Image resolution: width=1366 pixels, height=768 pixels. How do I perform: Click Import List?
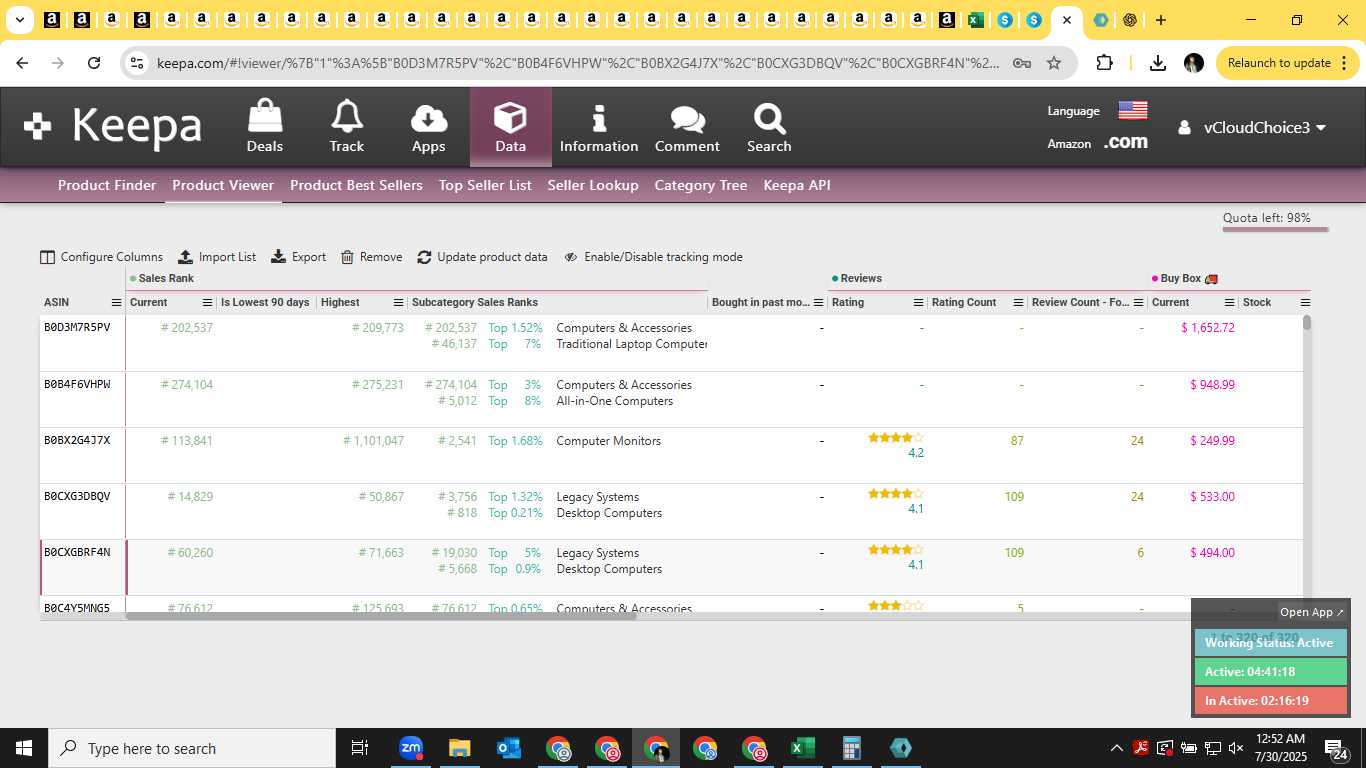point(217,257)
